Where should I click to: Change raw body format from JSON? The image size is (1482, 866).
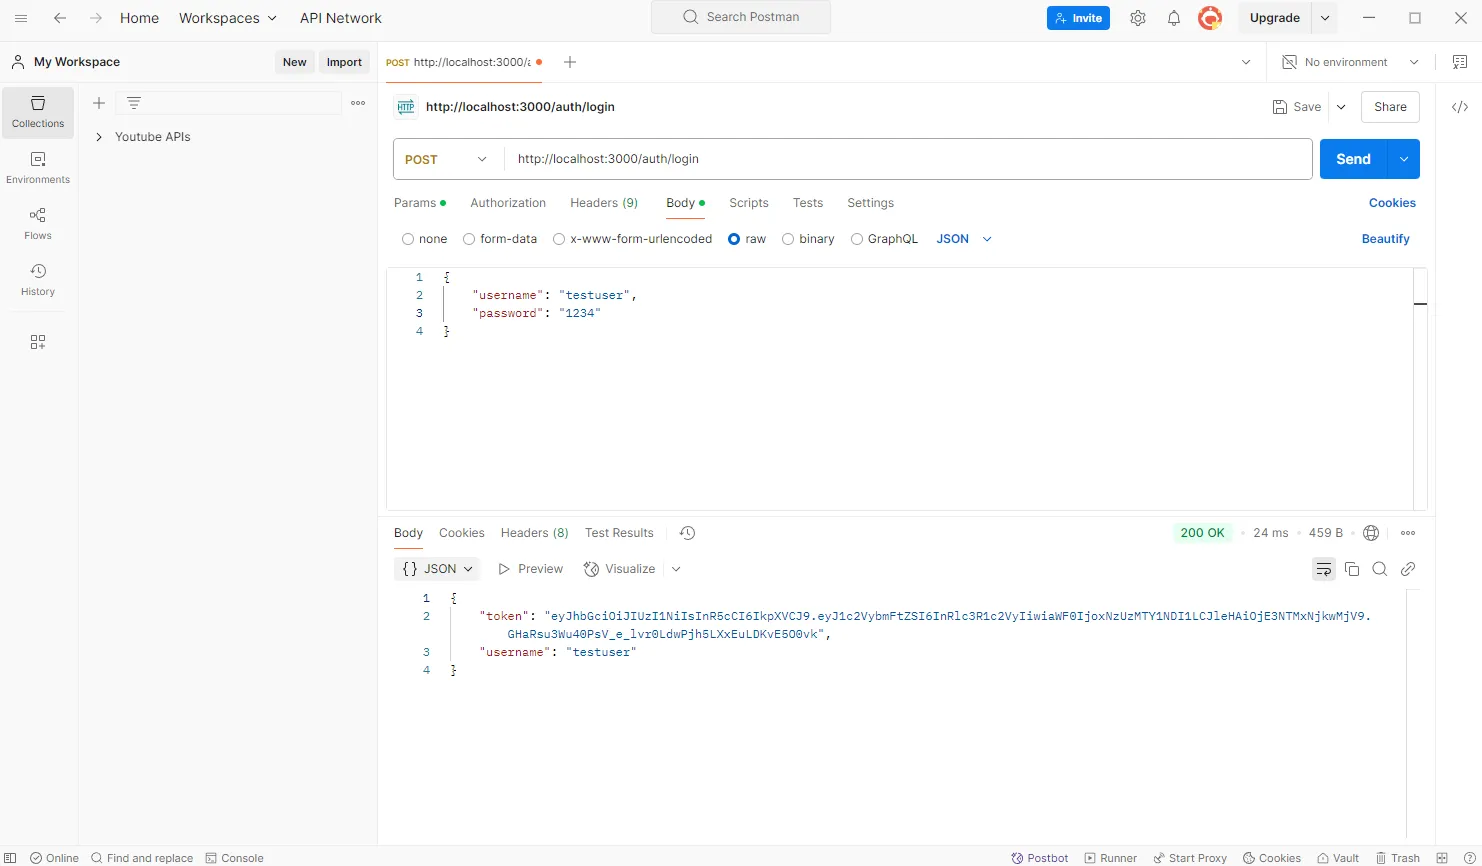pos(964,239)
